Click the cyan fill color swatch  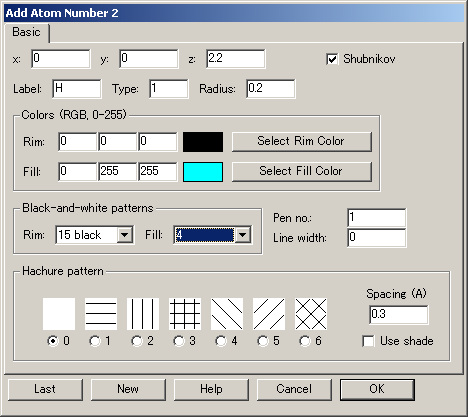[203, 172]
